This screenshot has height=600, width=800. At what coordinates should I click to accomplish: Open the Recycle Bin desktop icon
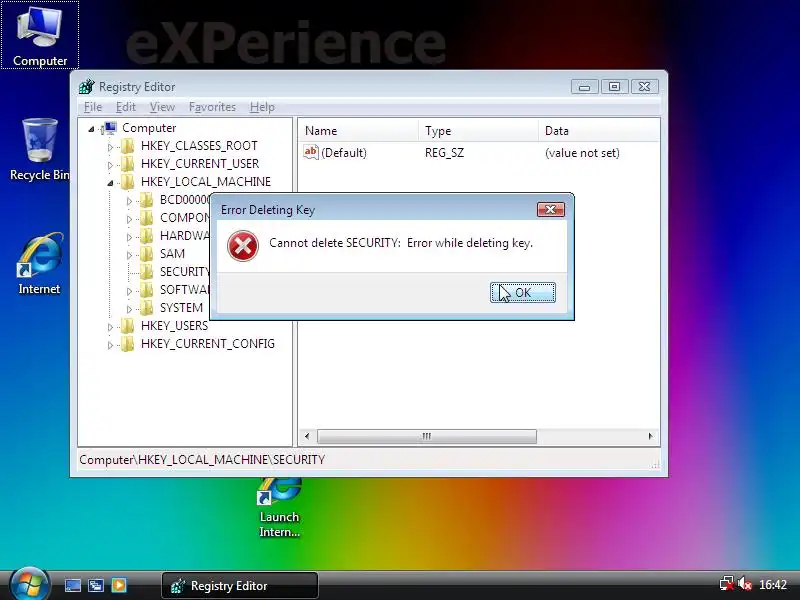tap(39, 149)
